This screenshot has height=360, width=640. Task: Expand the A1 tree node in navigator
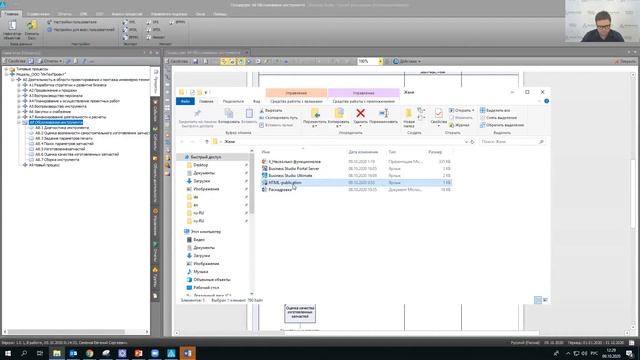(x=19, y=85)
